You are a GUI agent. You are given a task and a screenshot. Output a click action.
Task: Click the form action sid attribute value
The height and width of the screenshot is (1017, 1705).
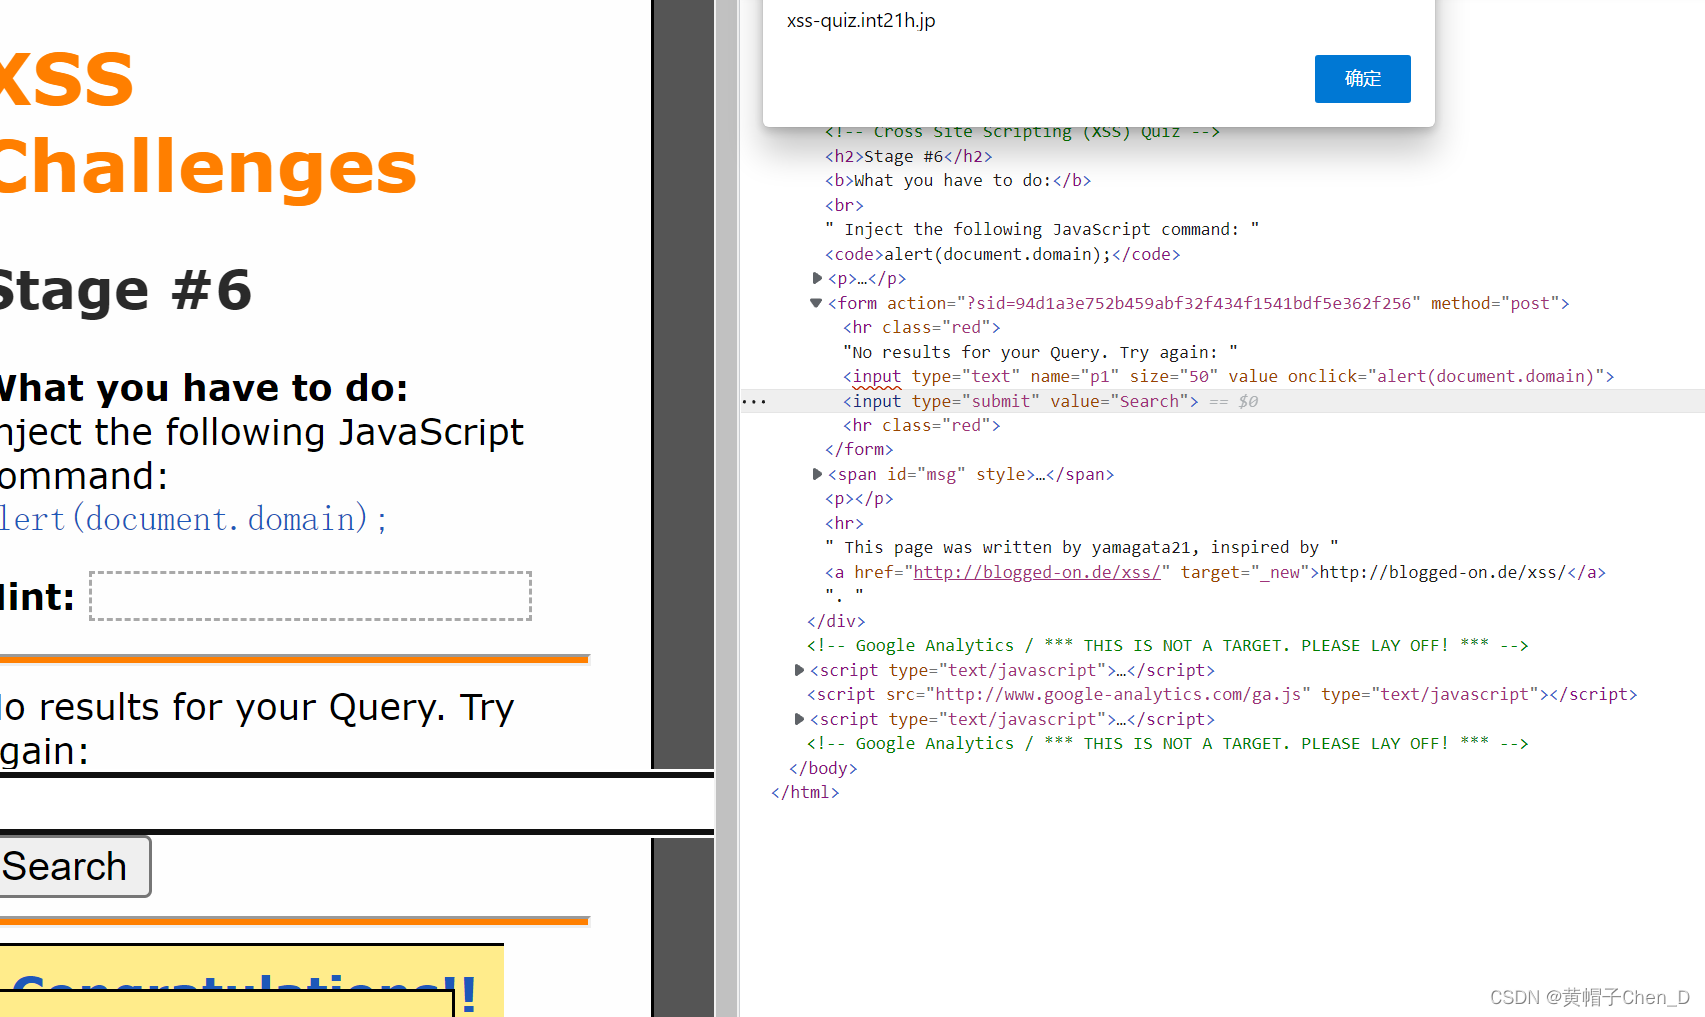click(x=1188, y=303)
